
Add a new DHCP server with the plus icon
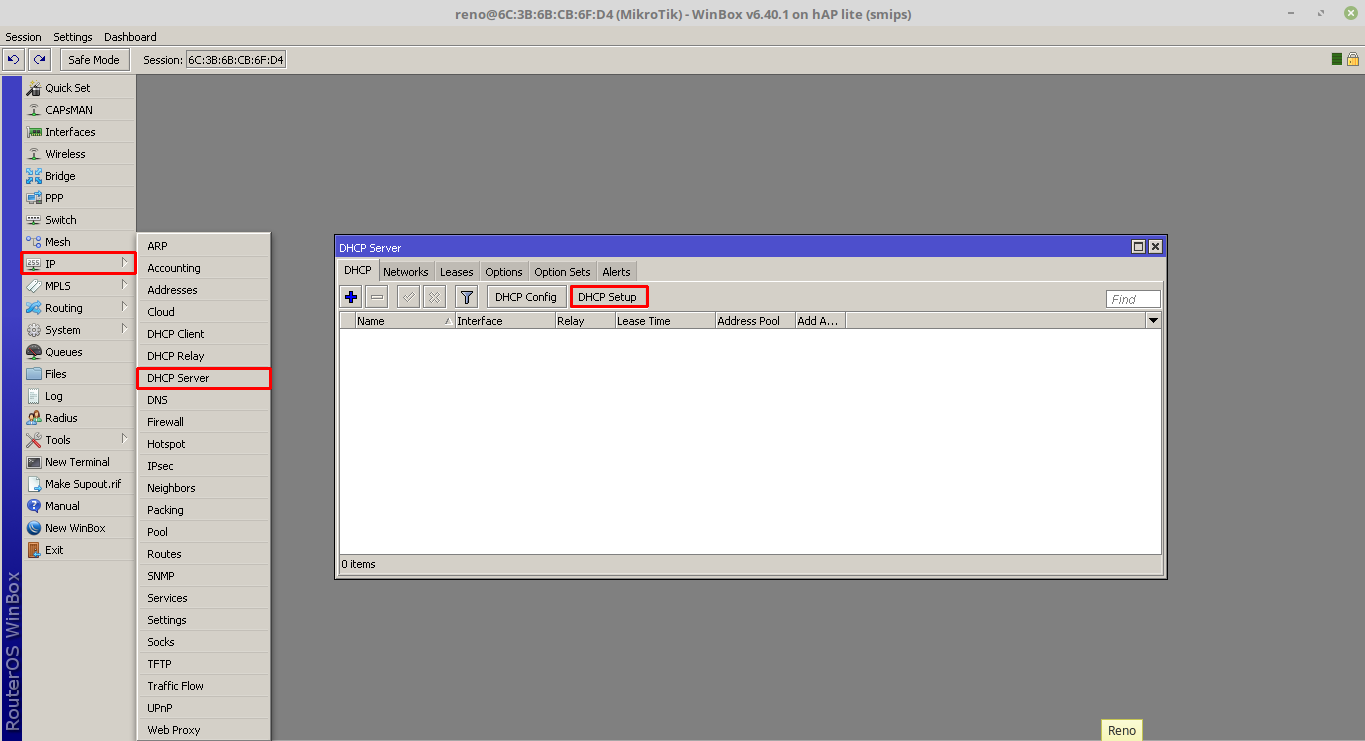(350, 296)
